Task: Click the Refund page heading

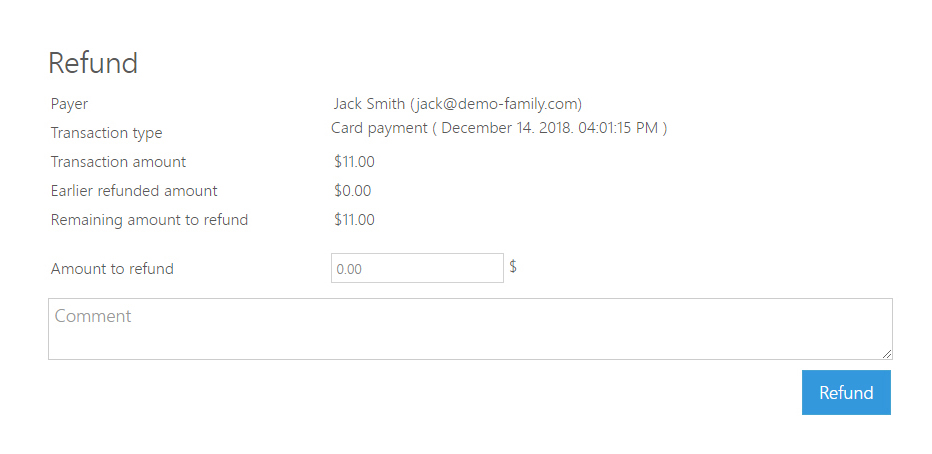Action: tap(93, 63)
